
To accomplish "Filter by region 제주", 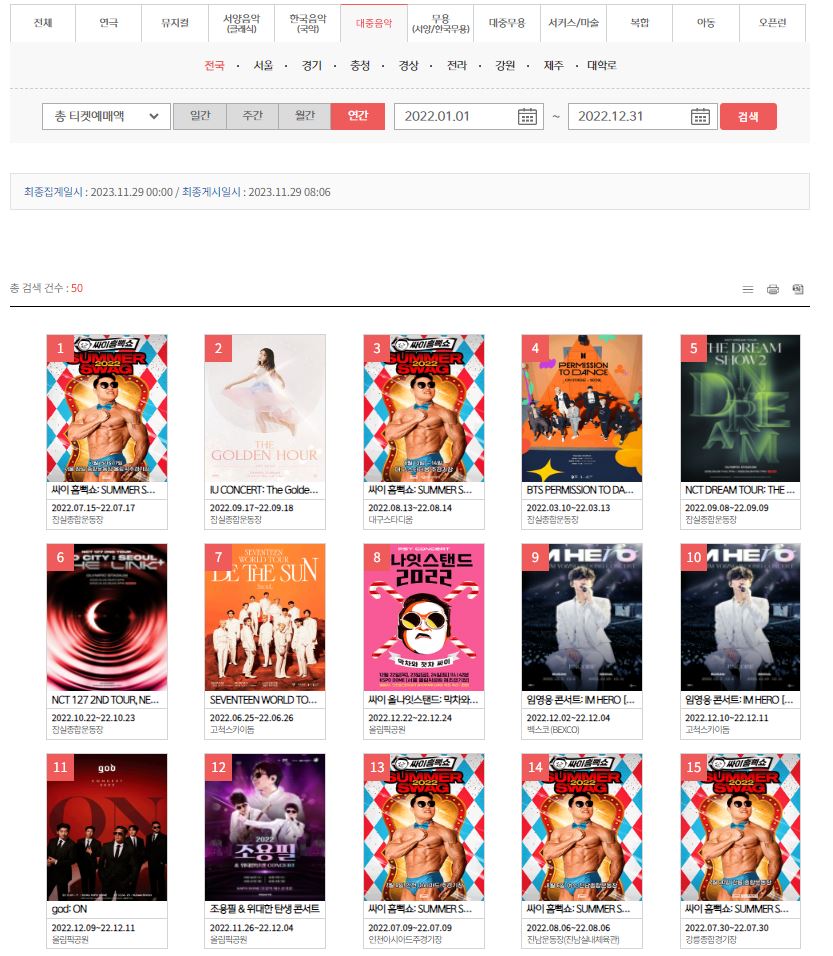I will (553, 65).
